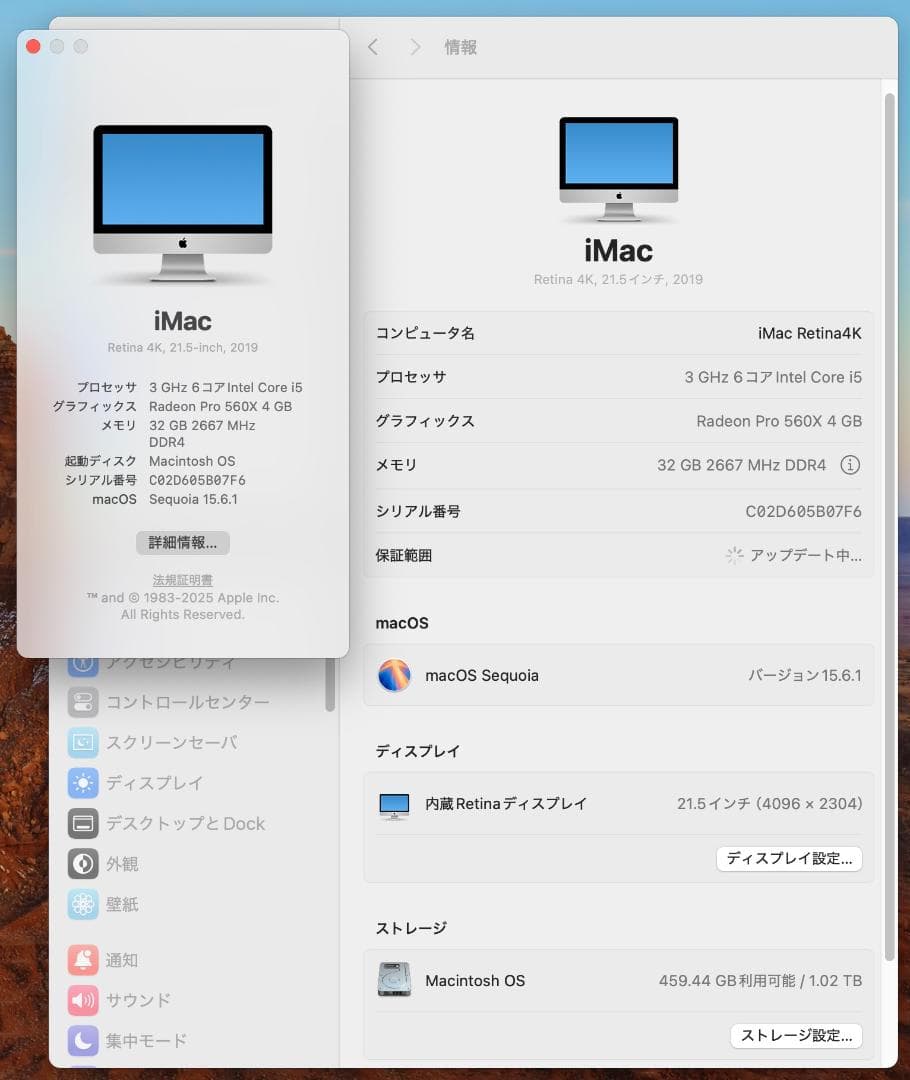
Task: Click the Macintosh OS storage drive icon
Action: click(394, 980)
